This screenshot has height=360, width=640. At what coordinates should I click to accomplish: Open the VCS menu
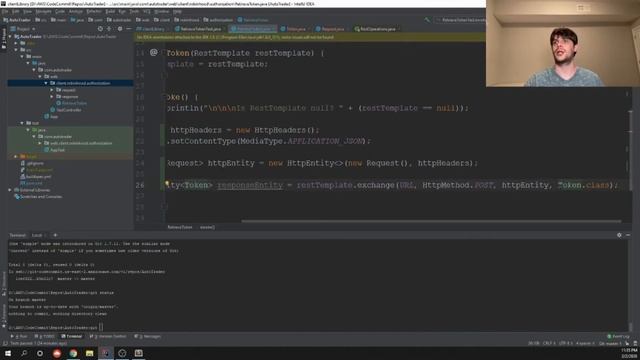click(x=147, y=11)
